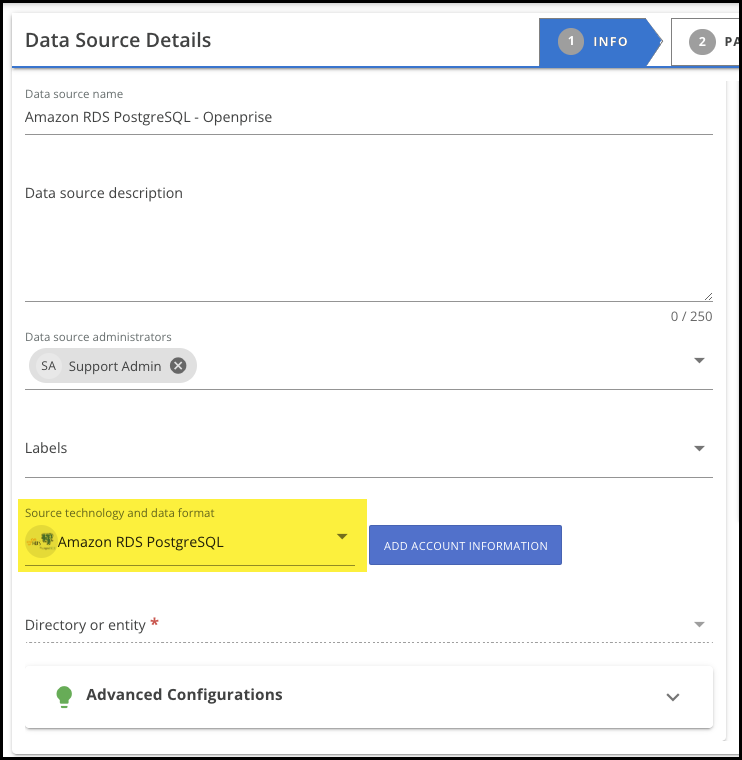Image resolution: width=742 pixels, height=760 pixels.
Task: Expand Advanced Configurations chevron
Action: tap(673, 697)
